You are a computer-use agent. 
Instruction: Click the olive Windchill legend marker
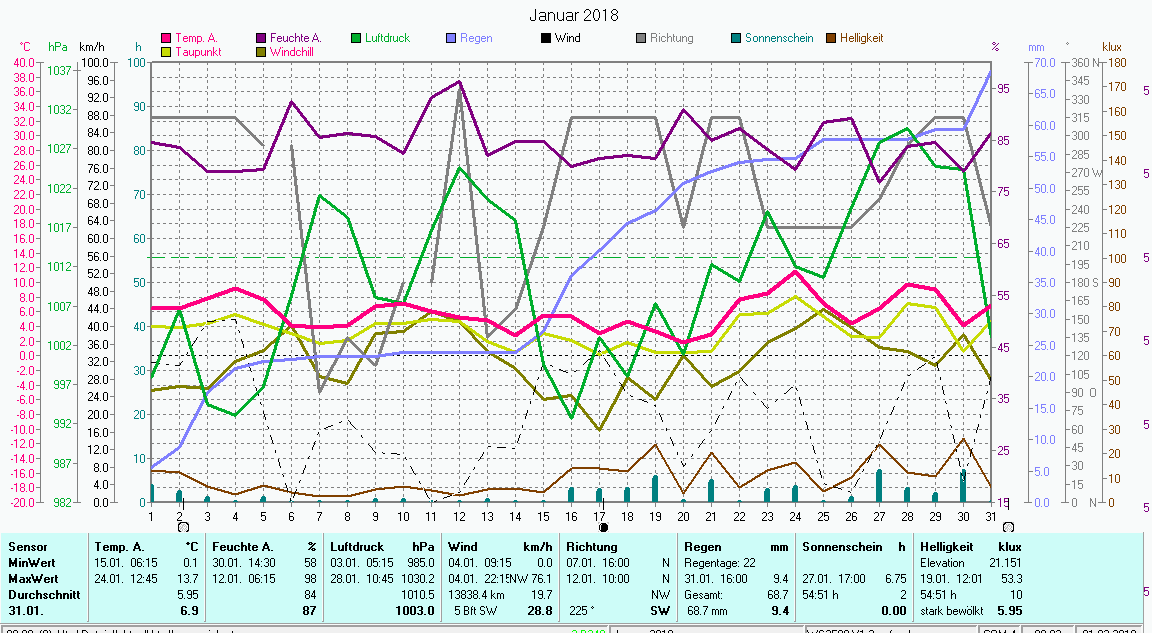261,51
